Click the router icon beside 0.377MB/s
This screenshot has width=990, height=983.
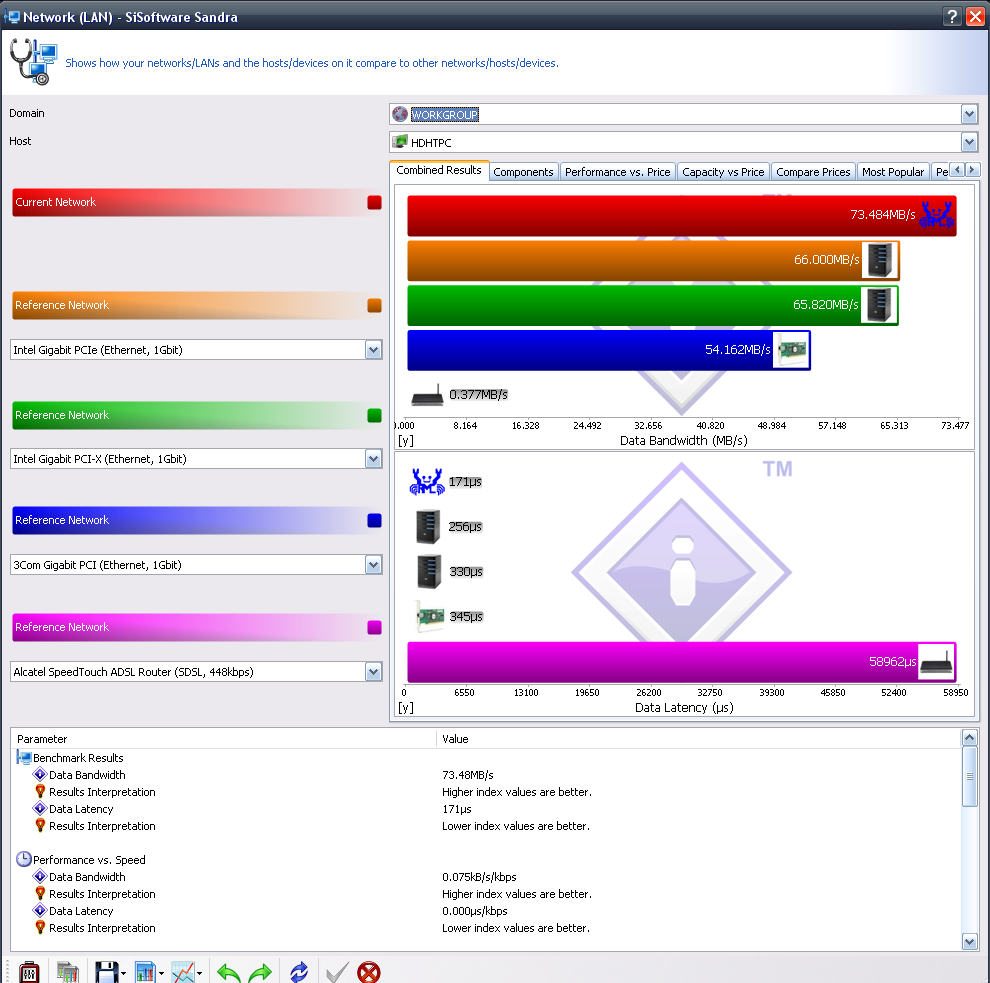click(x=427, y=395)
